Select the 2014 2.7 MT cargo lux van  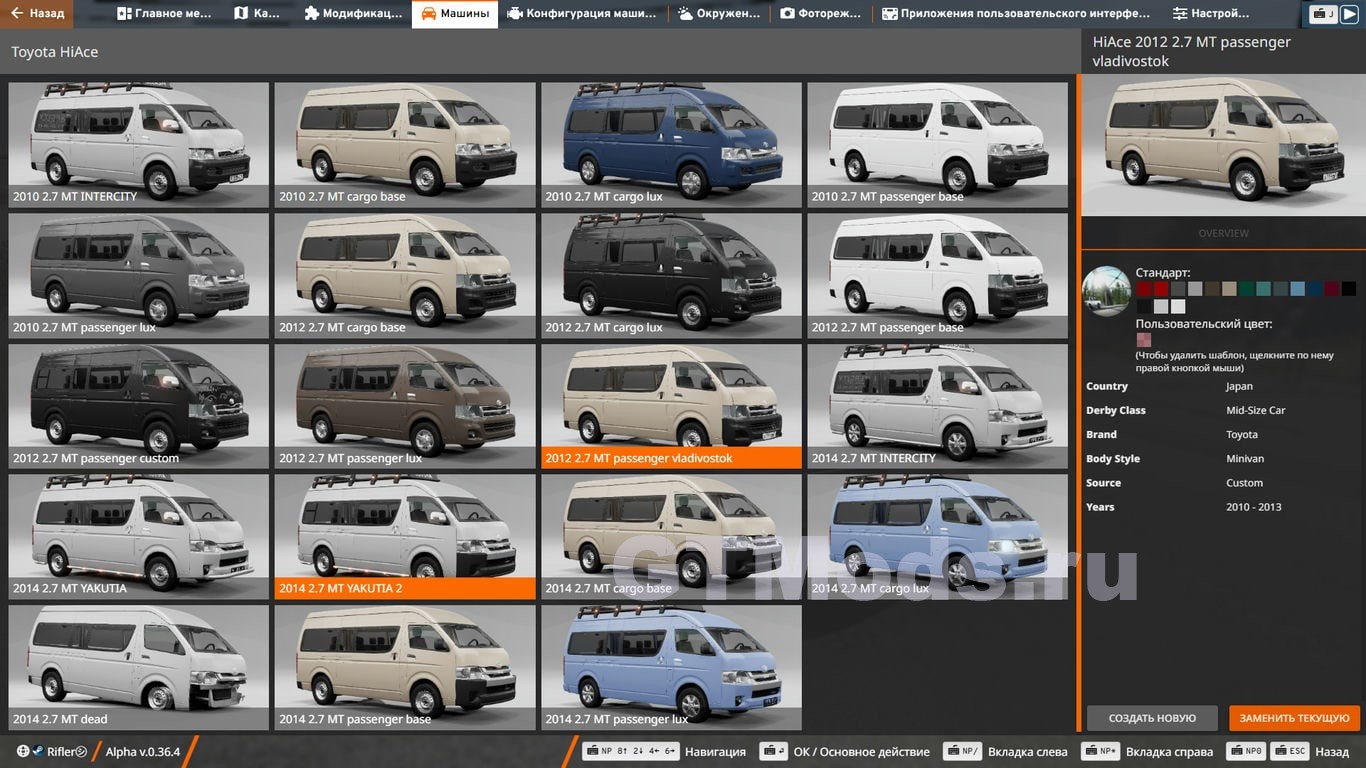pyautogui.click(x=938, y=537)
